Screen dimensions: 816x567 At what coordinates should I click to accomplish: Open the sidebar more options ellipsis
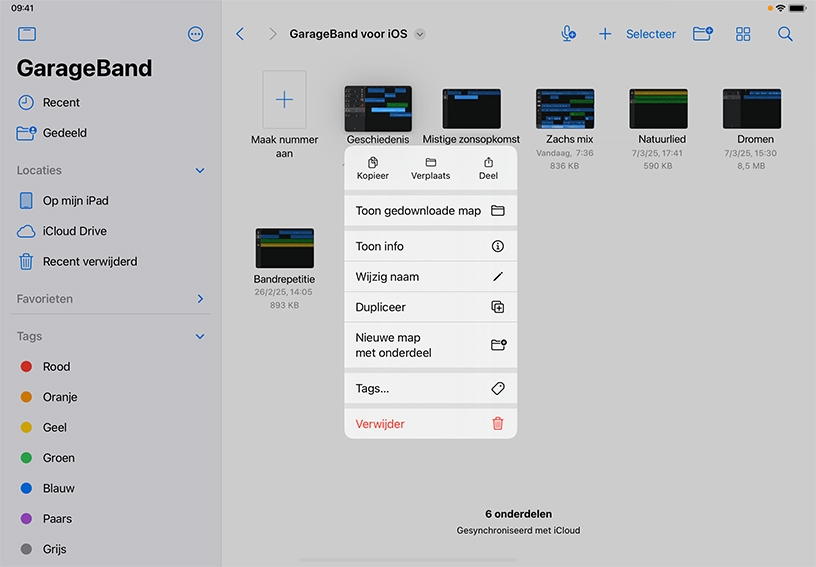pos(196,34)
